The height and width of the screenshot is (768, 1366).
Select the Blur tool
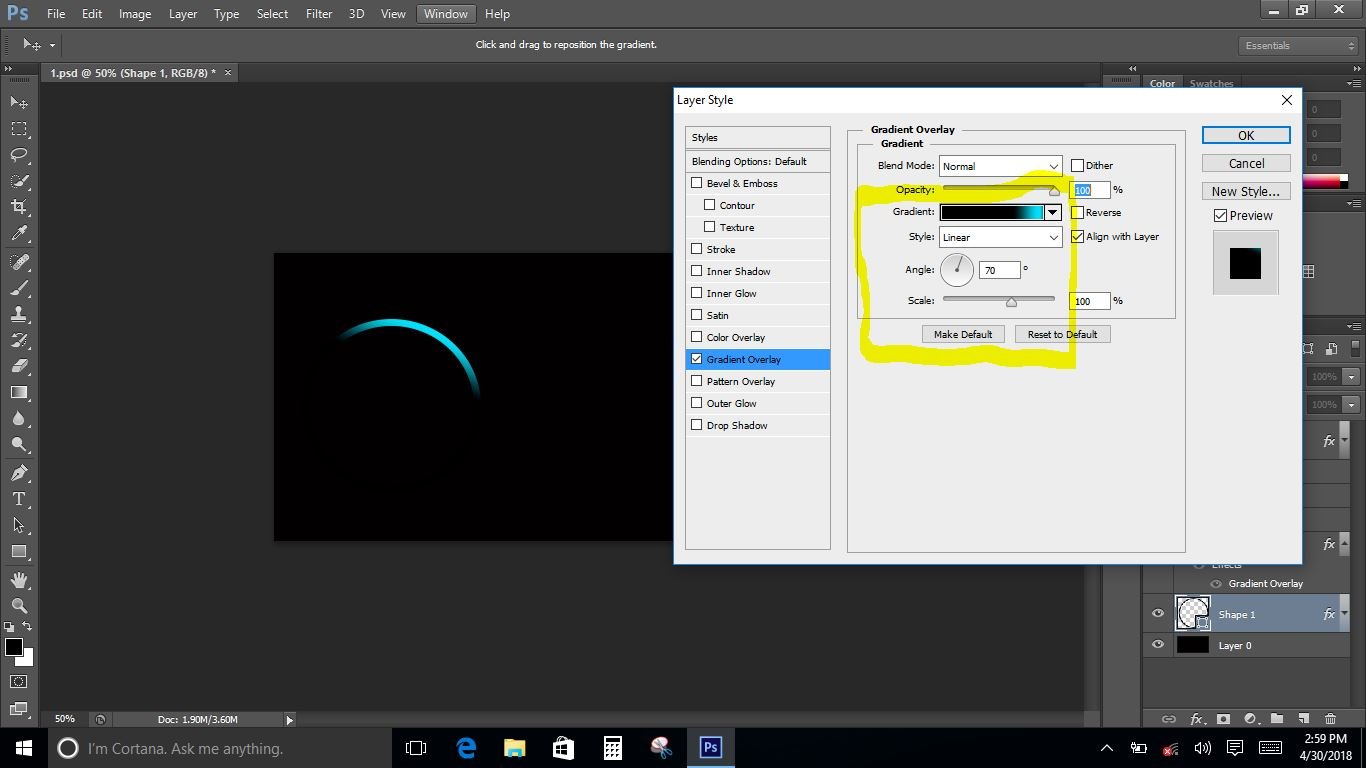coord(19,418)
